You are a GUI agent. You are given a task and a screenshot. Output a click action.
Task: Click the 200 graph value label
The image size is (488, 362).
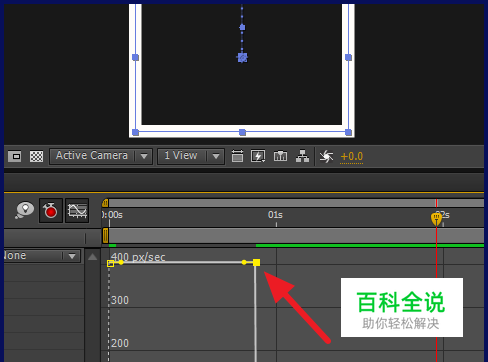120,343
